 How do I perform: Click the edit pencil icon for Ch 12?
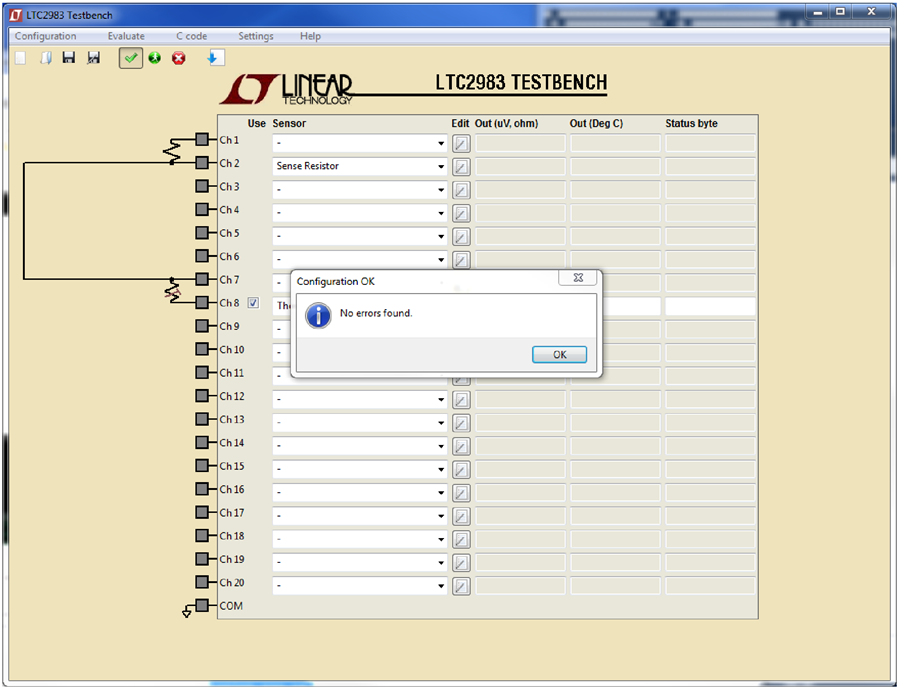click(461, 400)
